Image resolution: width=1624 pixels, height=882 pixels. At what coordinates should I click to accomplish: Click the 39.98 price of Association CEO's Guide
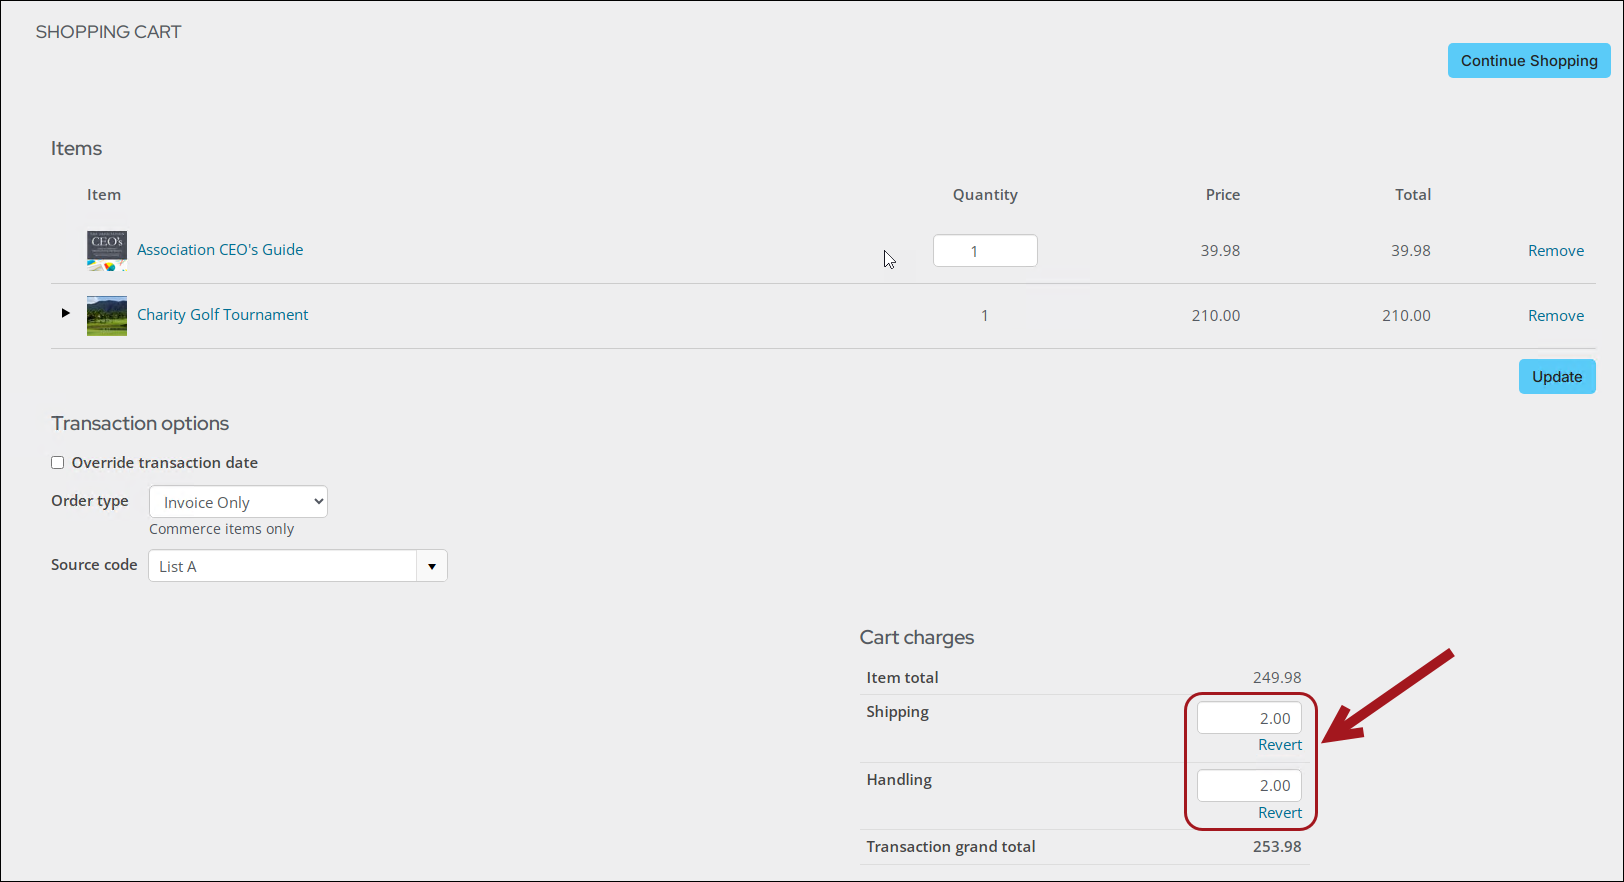[1220, 251]
